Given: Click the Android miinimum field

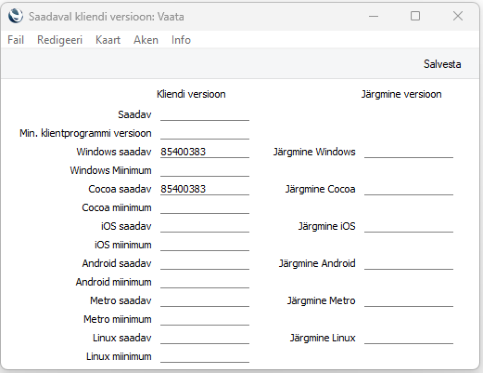Looking at the screenshot, I should click(205, 282).
